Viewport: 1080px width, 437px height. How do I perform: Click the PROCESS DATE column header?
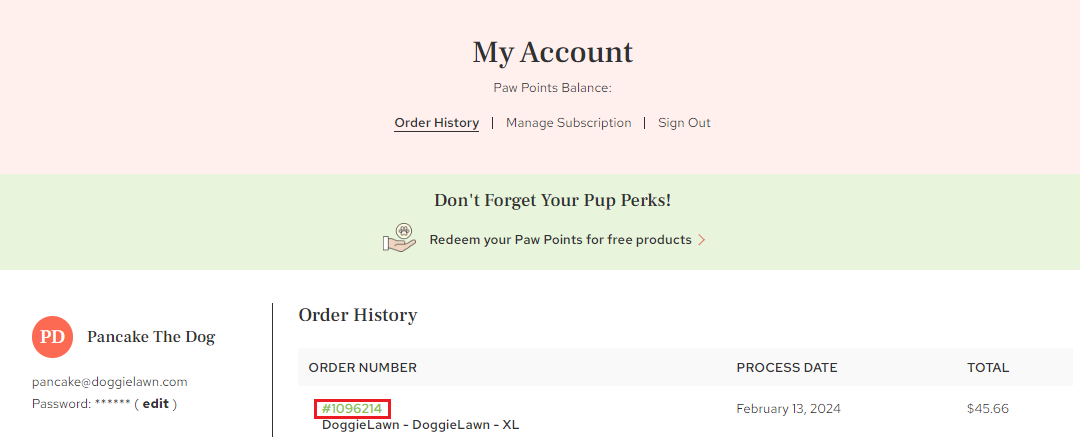click(787, 367)
